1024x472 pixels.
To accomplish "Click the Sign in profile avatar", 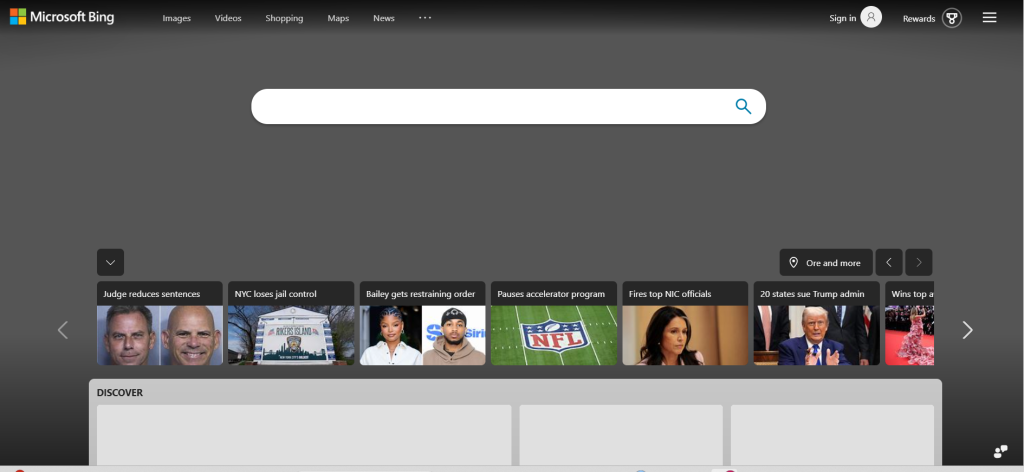I will pos(871,17).
